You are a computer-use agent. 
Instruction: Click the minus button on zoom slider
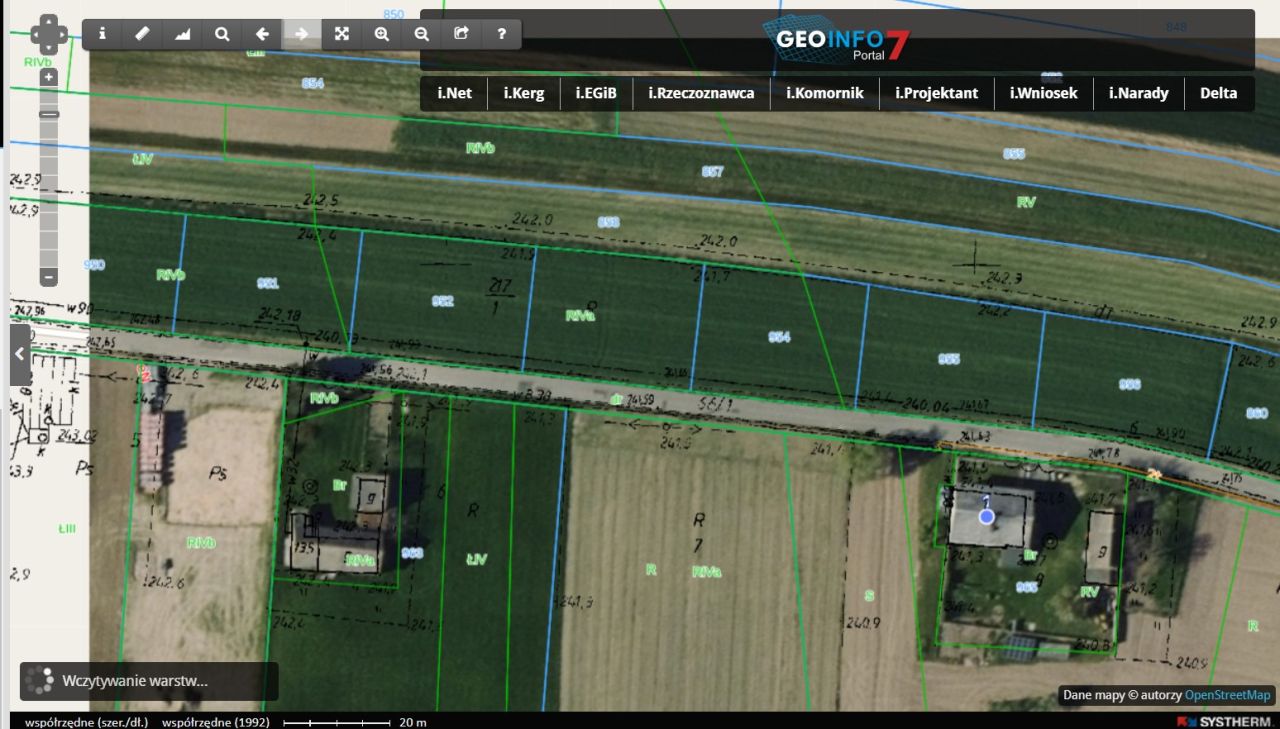coord(49,276)
